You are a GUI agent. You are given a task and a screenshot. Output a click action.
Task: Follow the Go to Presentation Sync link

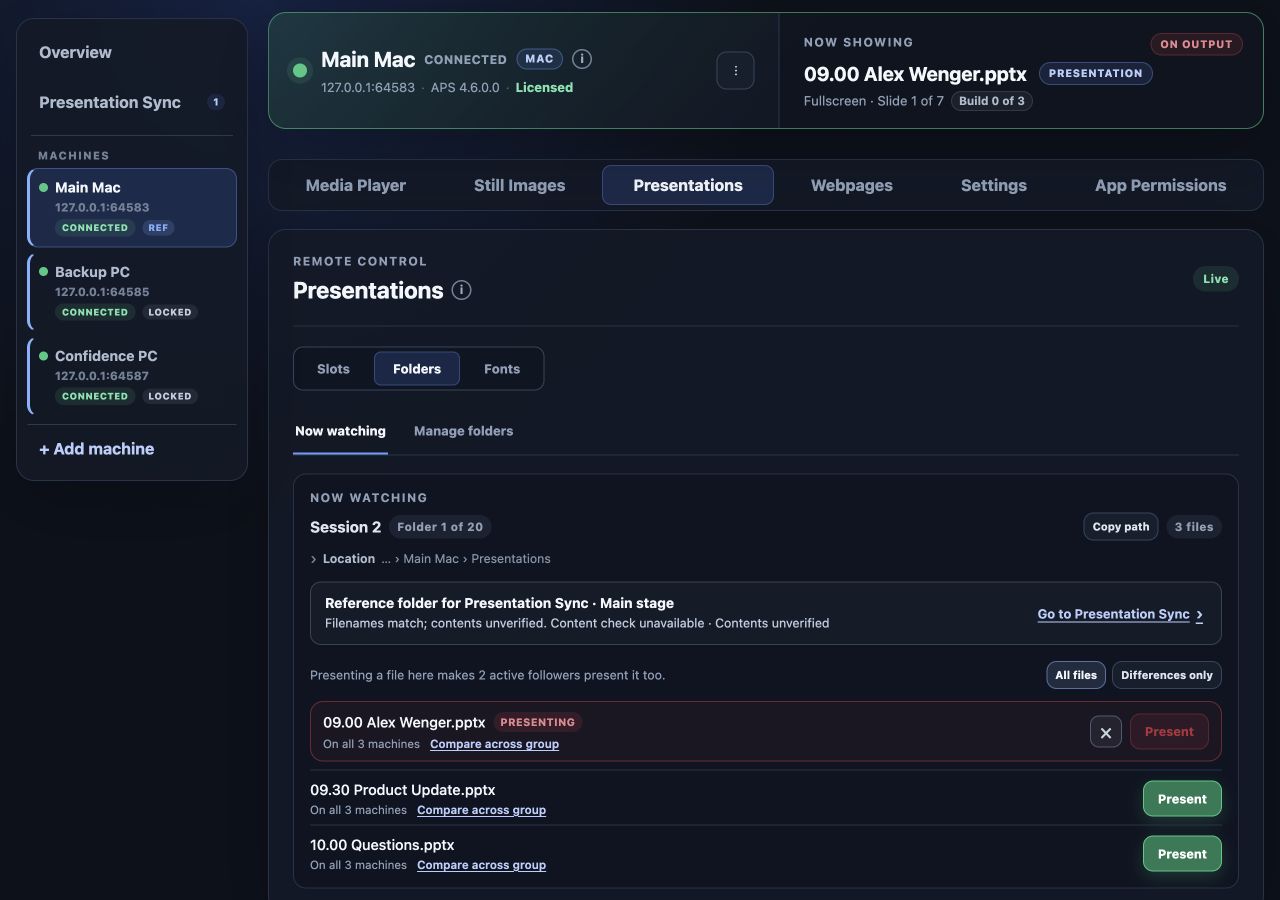coord(1120,614)
